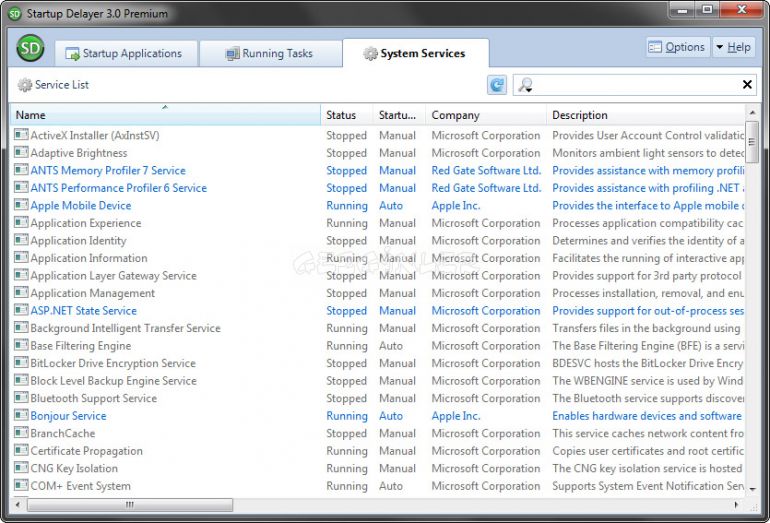Click the Bonjour Service row icon

click(21, 415)
